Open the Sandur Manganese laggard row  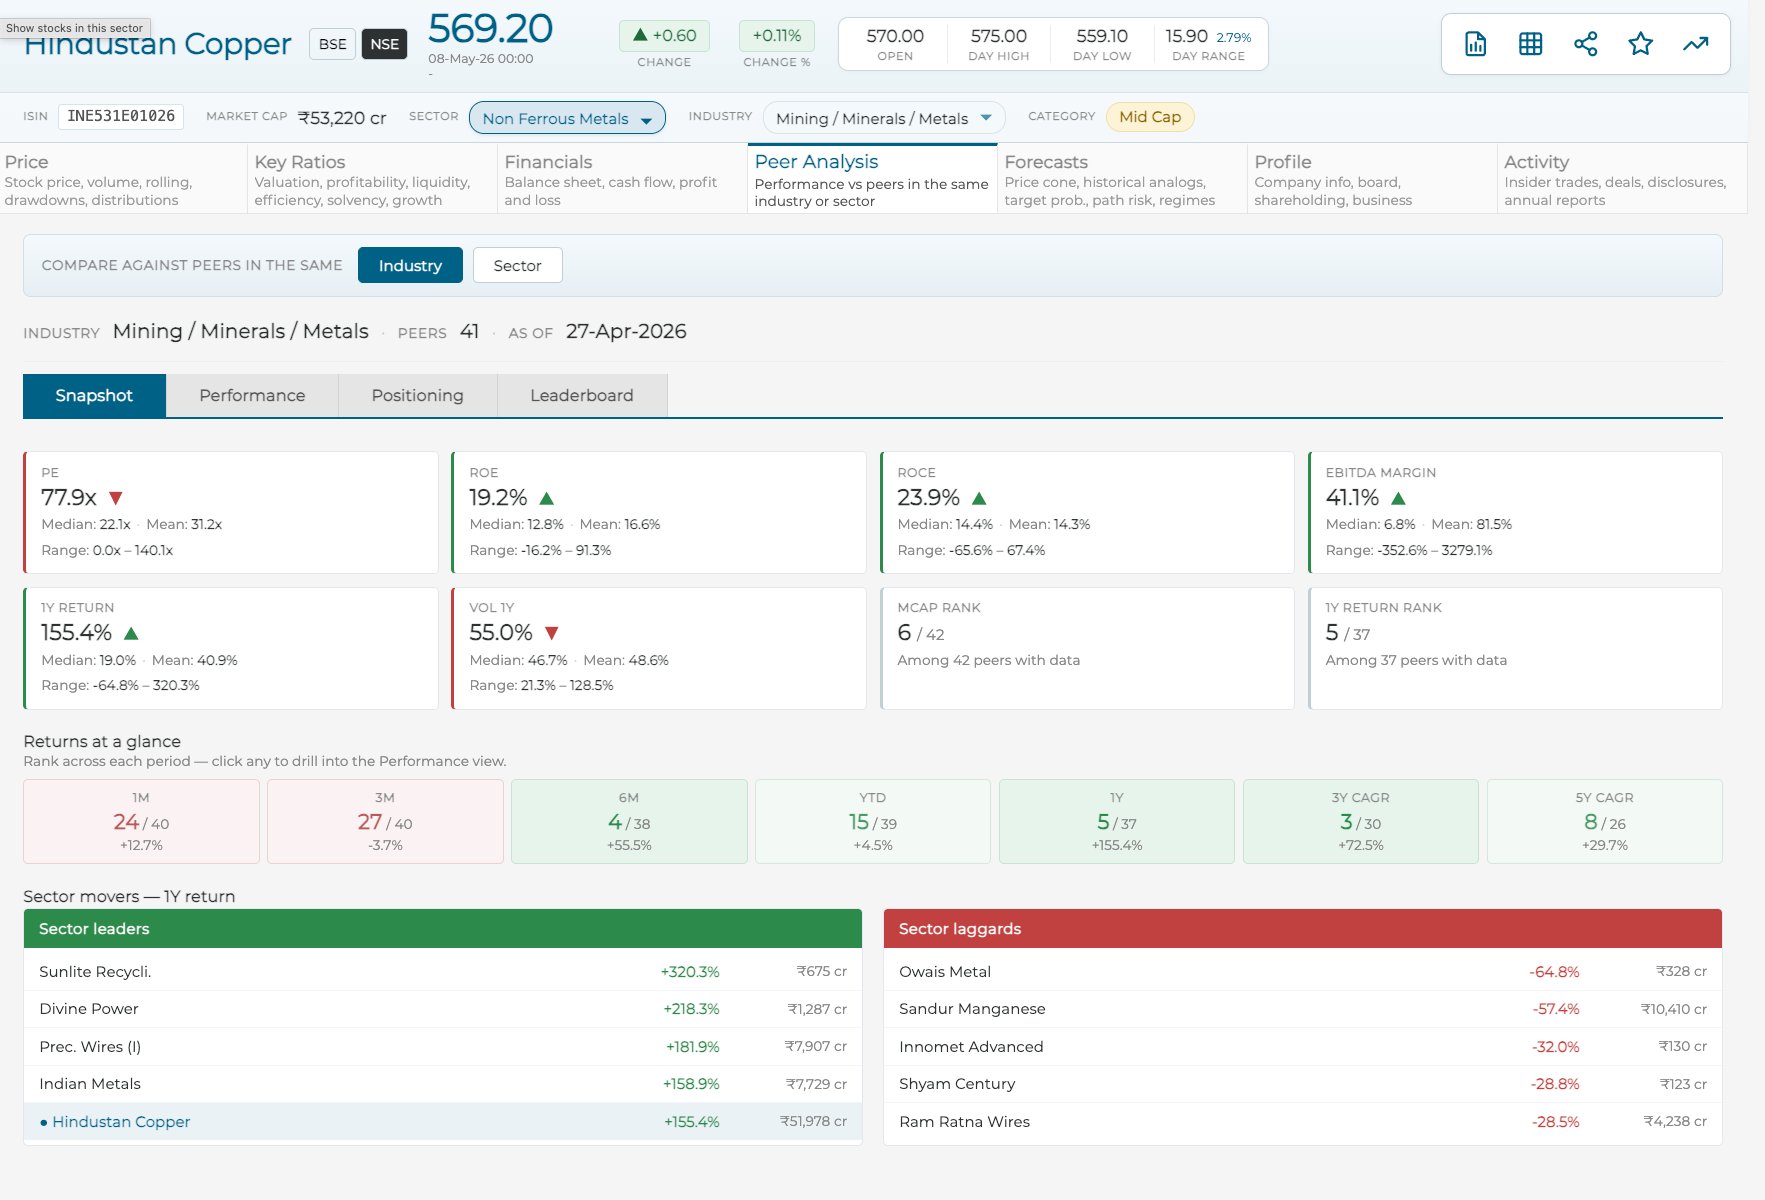[x=1303, y=1009]
